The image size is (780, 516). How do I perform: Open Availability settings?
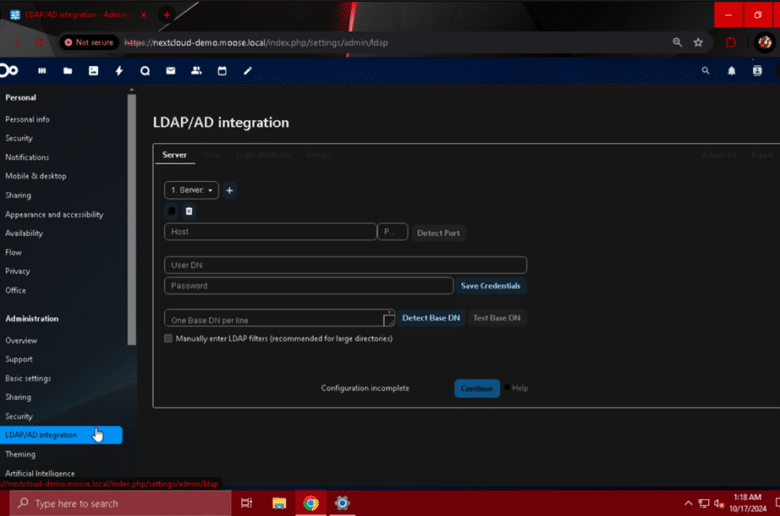point(24,233)
